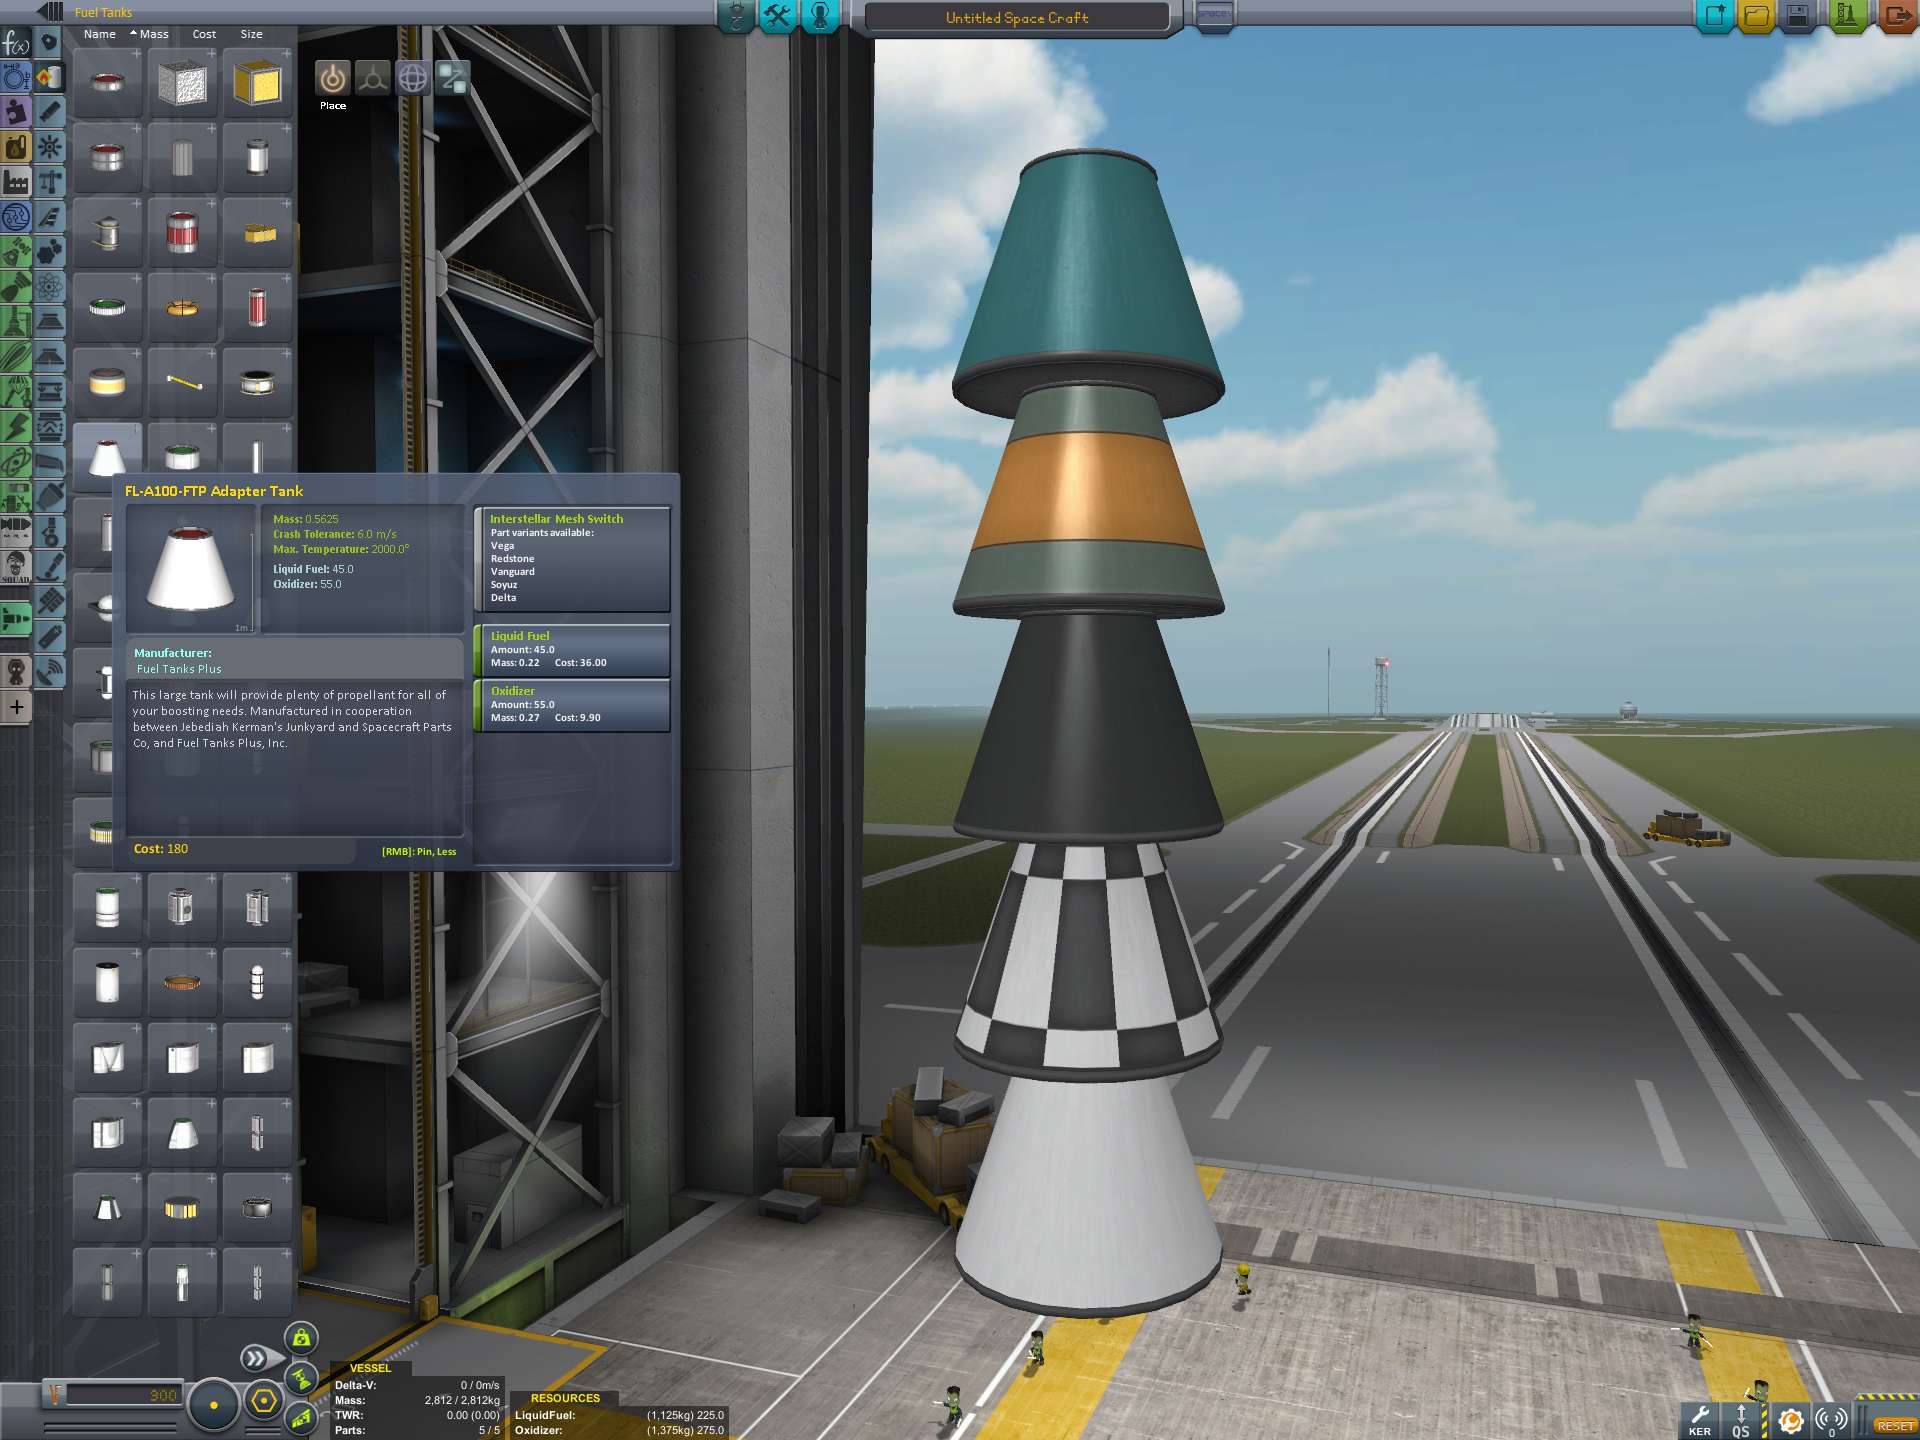The image size is (1920, 1440).
Task: Start a new craft with the new-file icon
Action: click(1716, 15)
